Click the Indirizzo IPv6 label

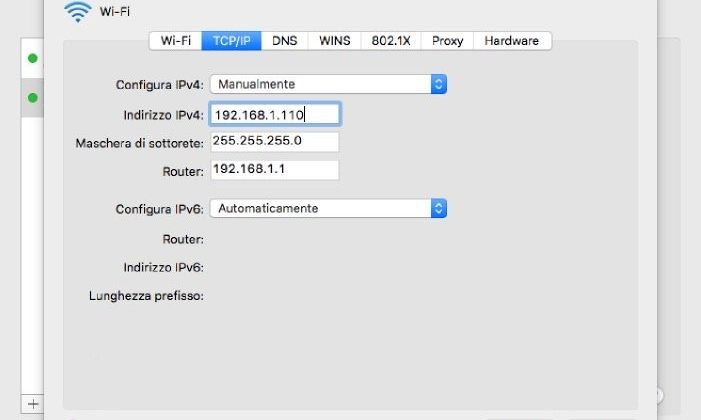[164, 267]
